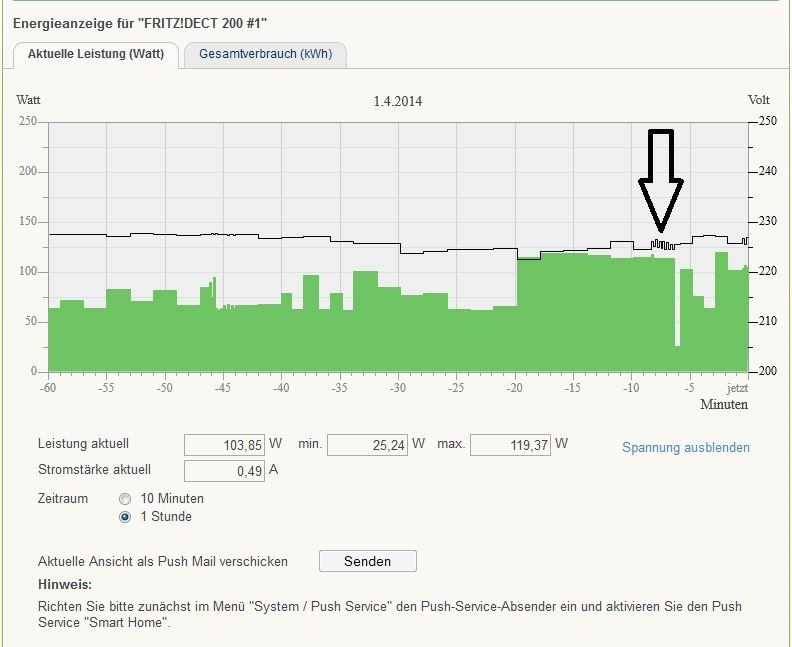Screen dimensions: 792x647
Task: Click the Senden button
Action: (x=368, y=561)
